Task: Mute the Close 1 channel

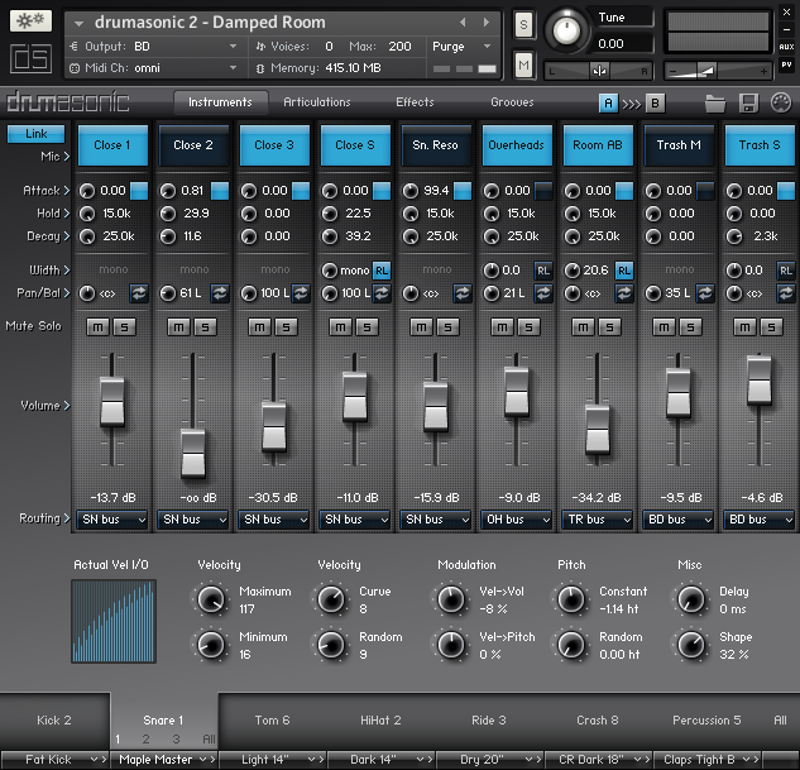Action: coord(98,327)
